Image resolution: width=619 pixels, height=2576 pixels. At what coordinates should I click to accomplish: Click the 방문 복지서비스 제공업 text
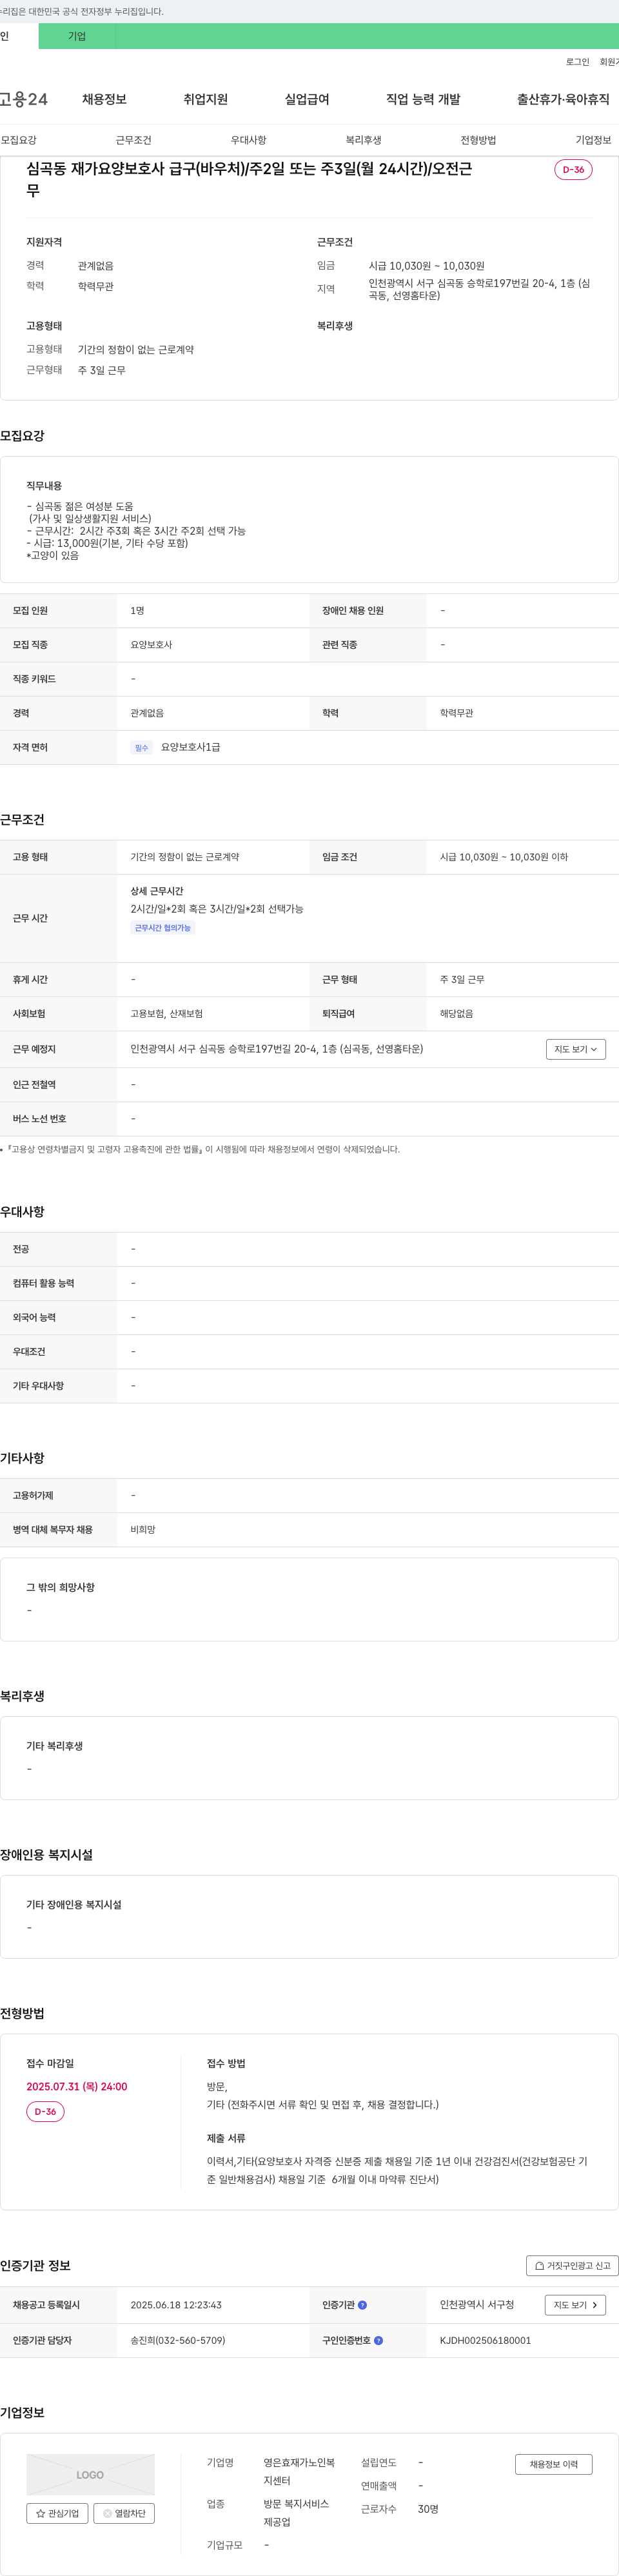296,2513
